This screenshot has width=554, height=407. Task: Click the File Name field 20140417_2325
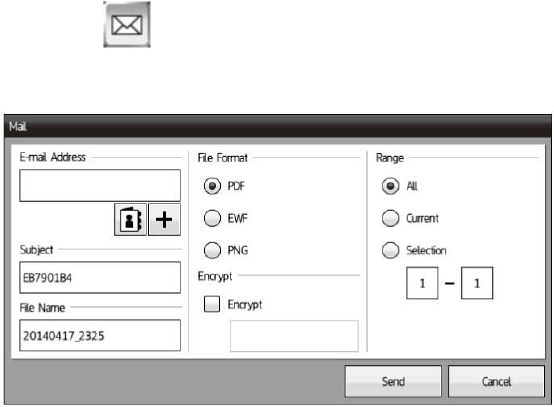pos(100,336)
